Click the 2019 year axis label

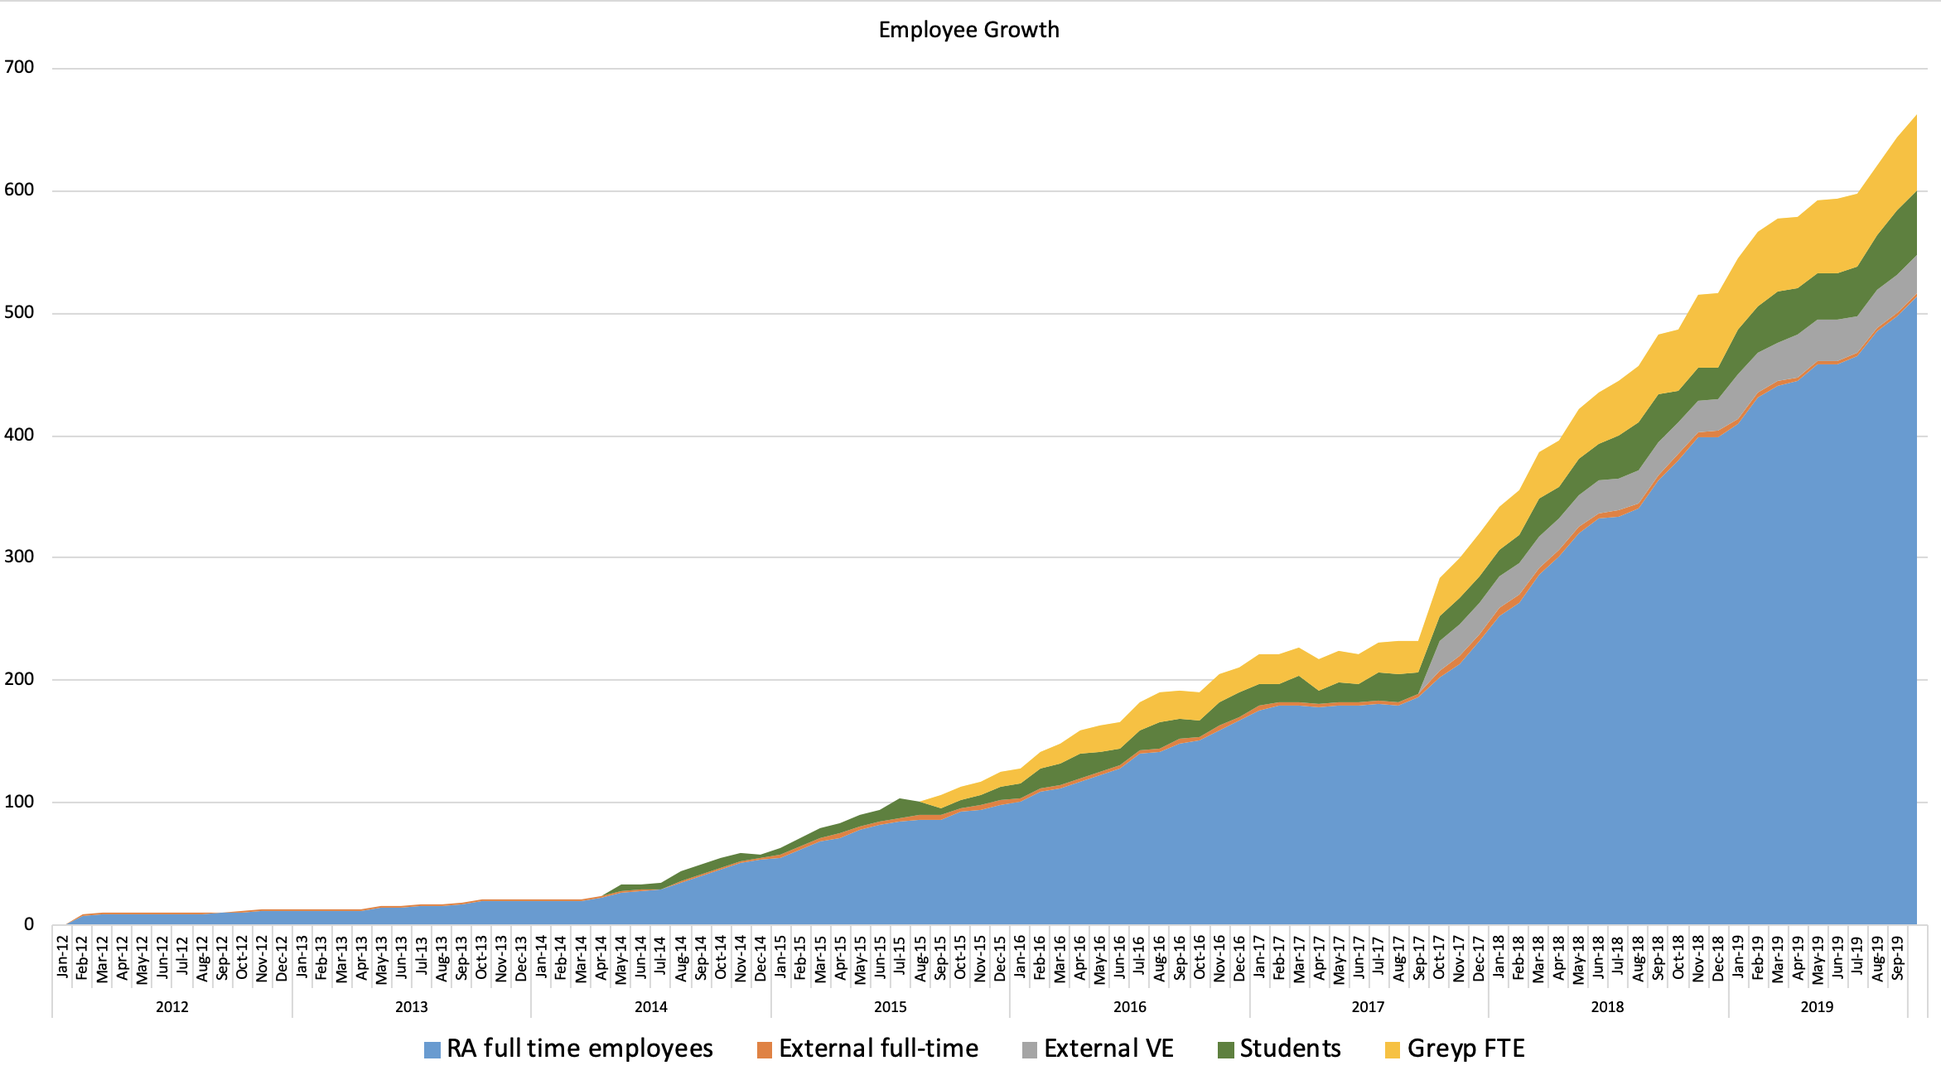click(1817, 1007)
